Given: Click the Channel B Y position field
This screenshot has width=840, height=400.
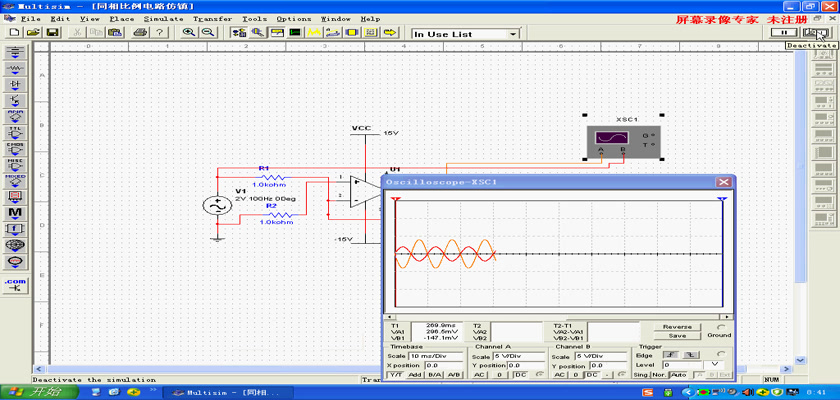Looking at the screenshot, I should click(x=608, y=365).
